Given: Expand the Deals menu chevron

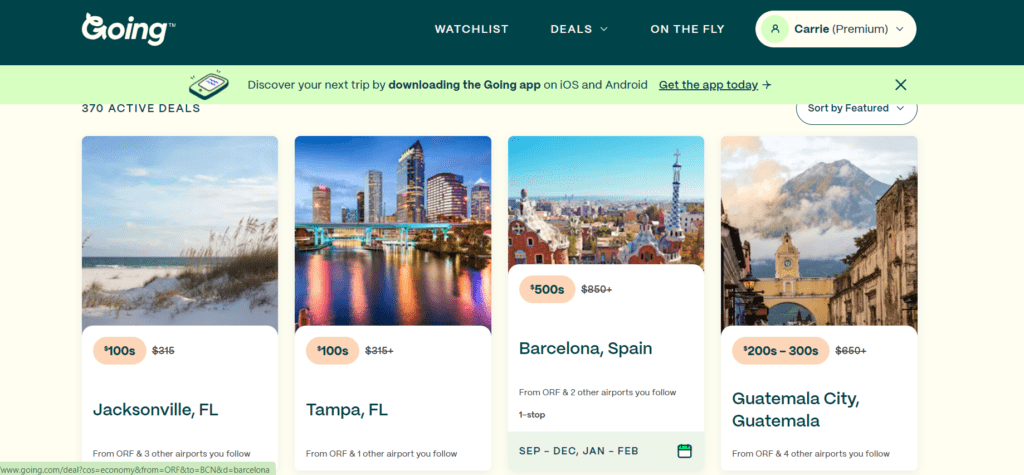Looking at the screenshot, I should tap(604, 29).
